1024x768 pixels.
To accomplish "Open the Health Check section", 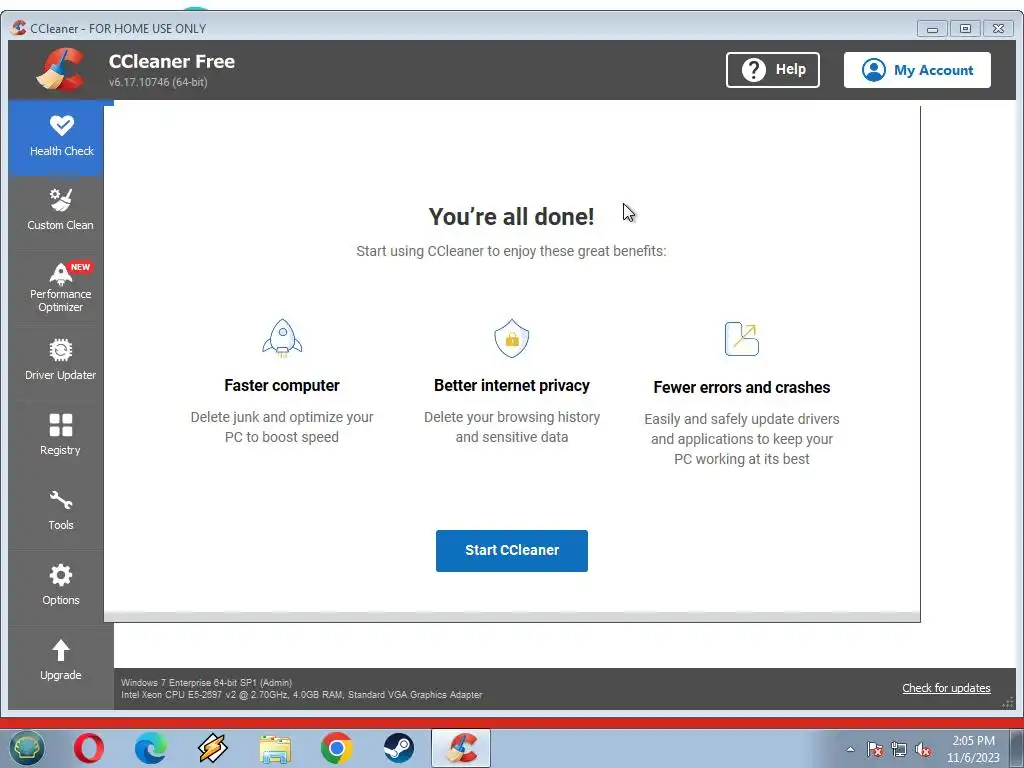I will tap(61, 138).
